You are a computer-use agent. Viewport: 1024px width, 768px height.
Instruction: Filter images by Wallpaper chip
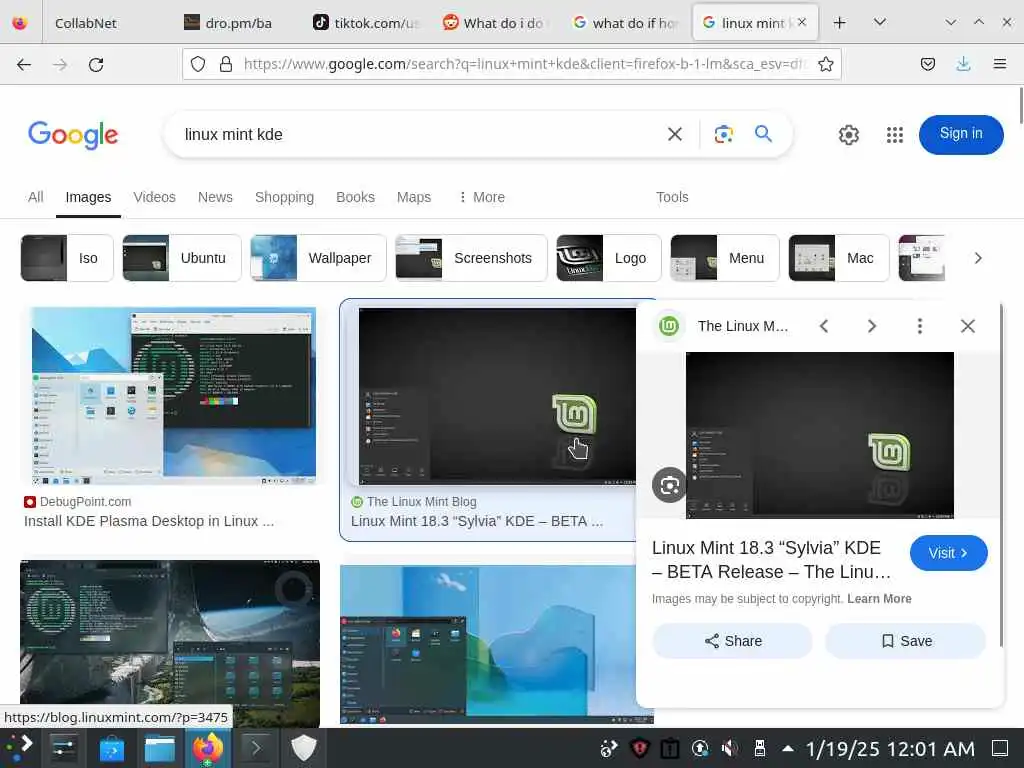coord(318,258)
